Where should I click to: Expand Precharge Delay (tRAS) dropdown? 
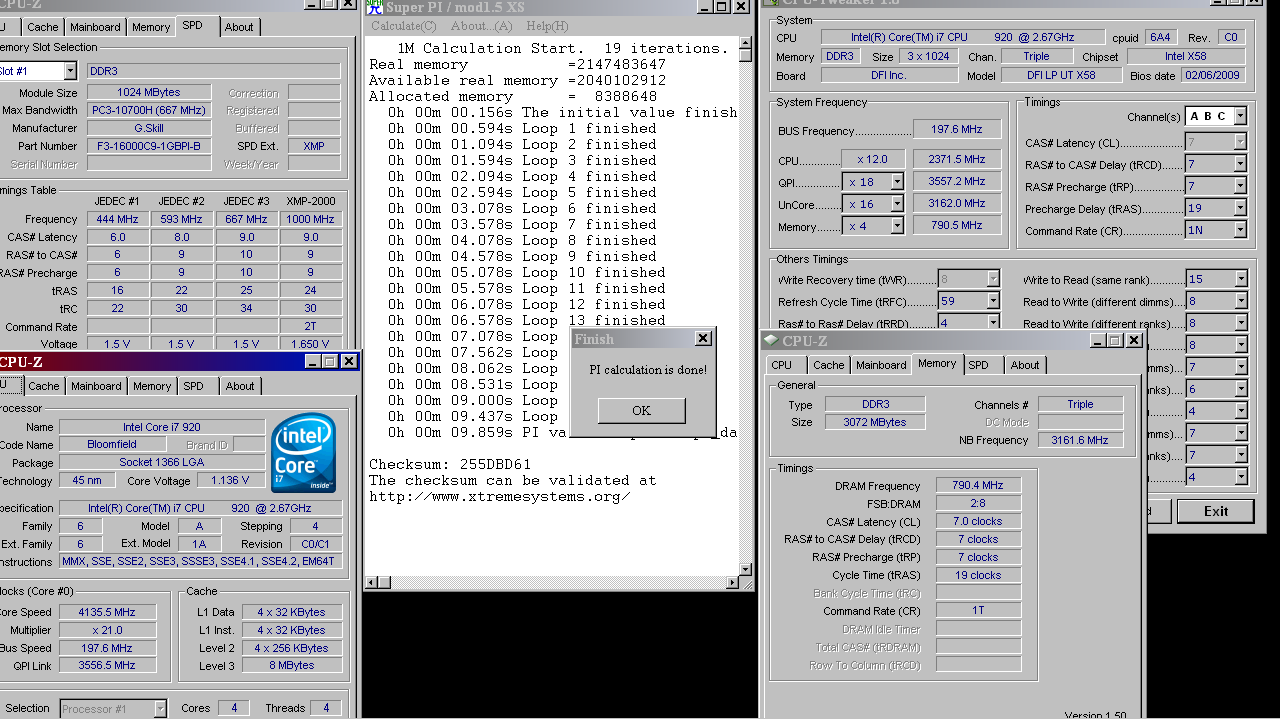click(x=1240, y=208)
